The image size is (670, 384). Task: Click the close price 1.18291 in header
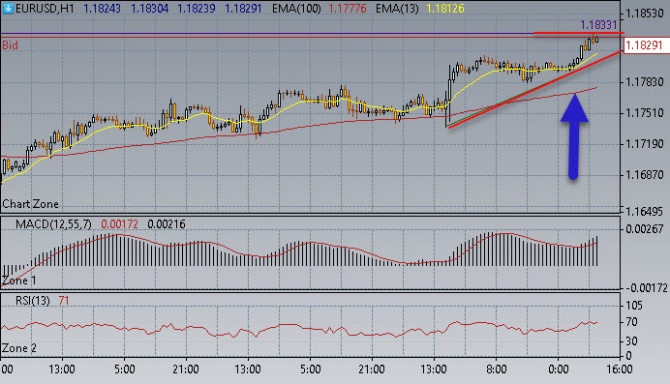click(x=243, y=9)
